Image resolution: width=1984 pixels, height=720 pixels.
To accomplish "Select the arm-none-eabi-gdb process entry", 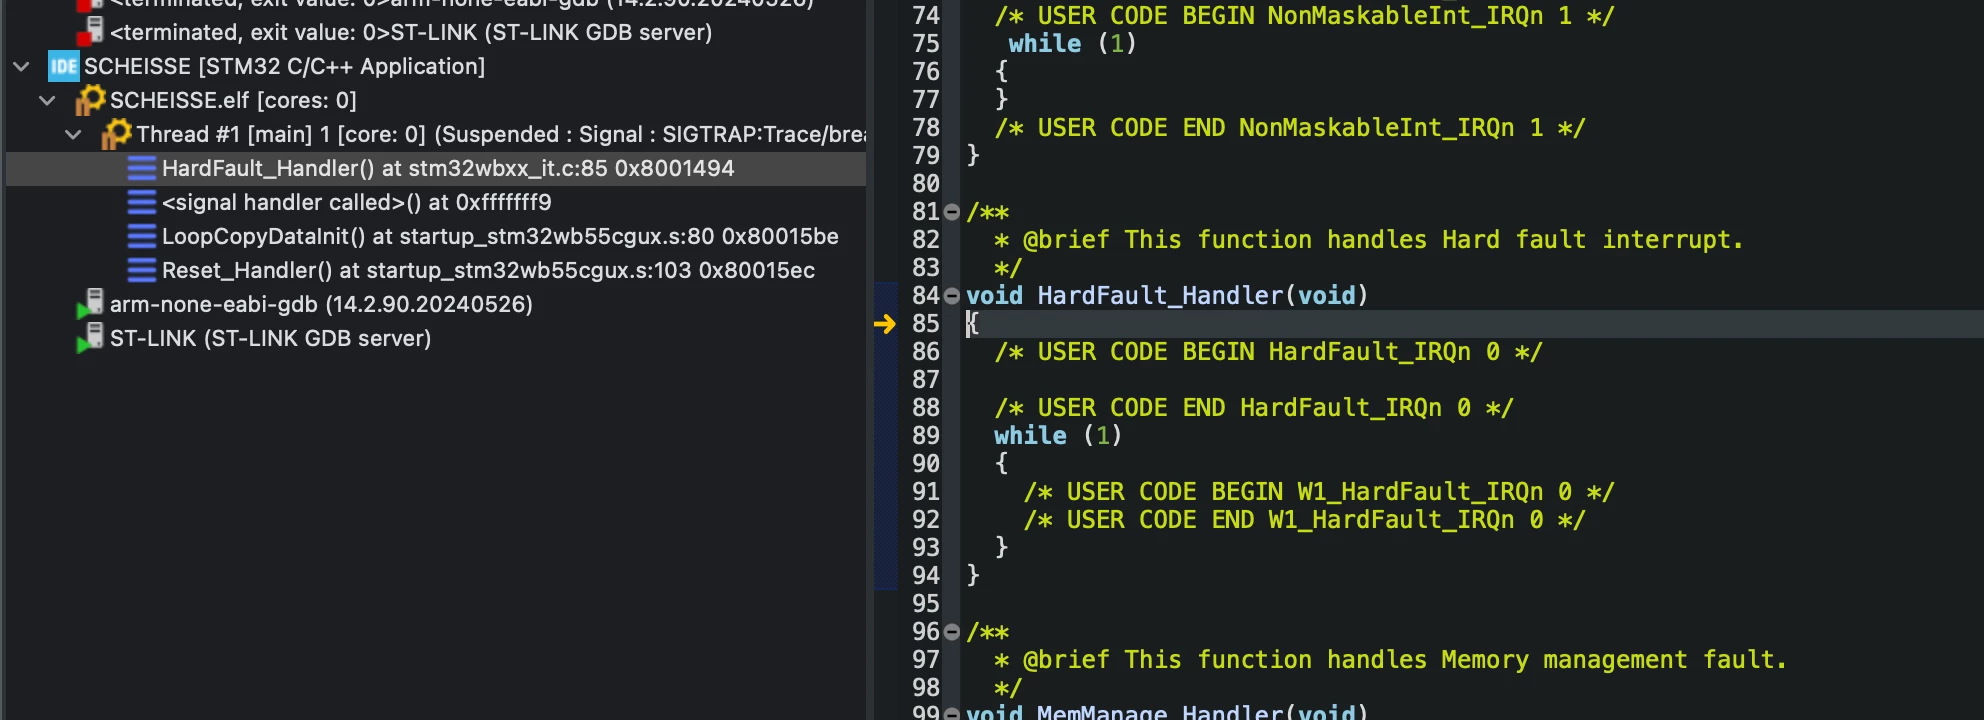I will pos(321,305).
